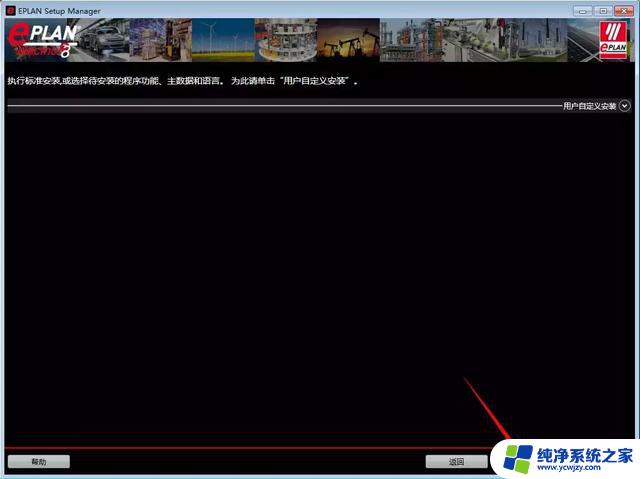Click the 用户自定义安装 label

coord(589,105)
